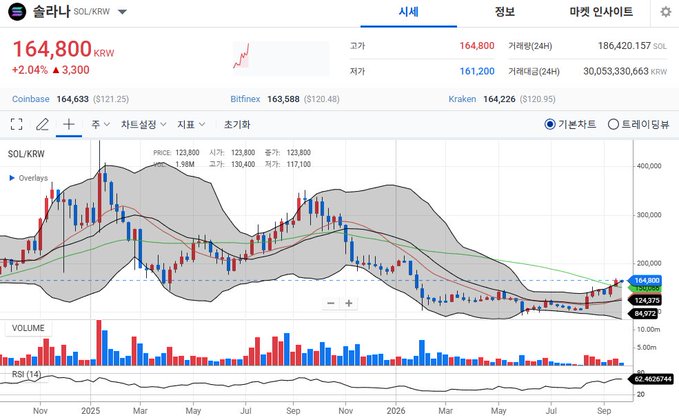Click the Coinbase price link
This screenshot has height=420, width=679.
[31, 99]
